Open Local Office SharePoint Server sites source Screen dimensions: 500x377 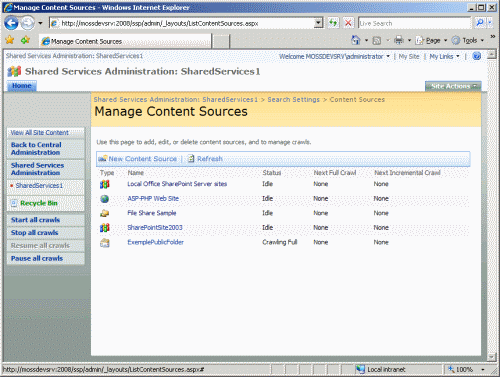click(177, 184)
